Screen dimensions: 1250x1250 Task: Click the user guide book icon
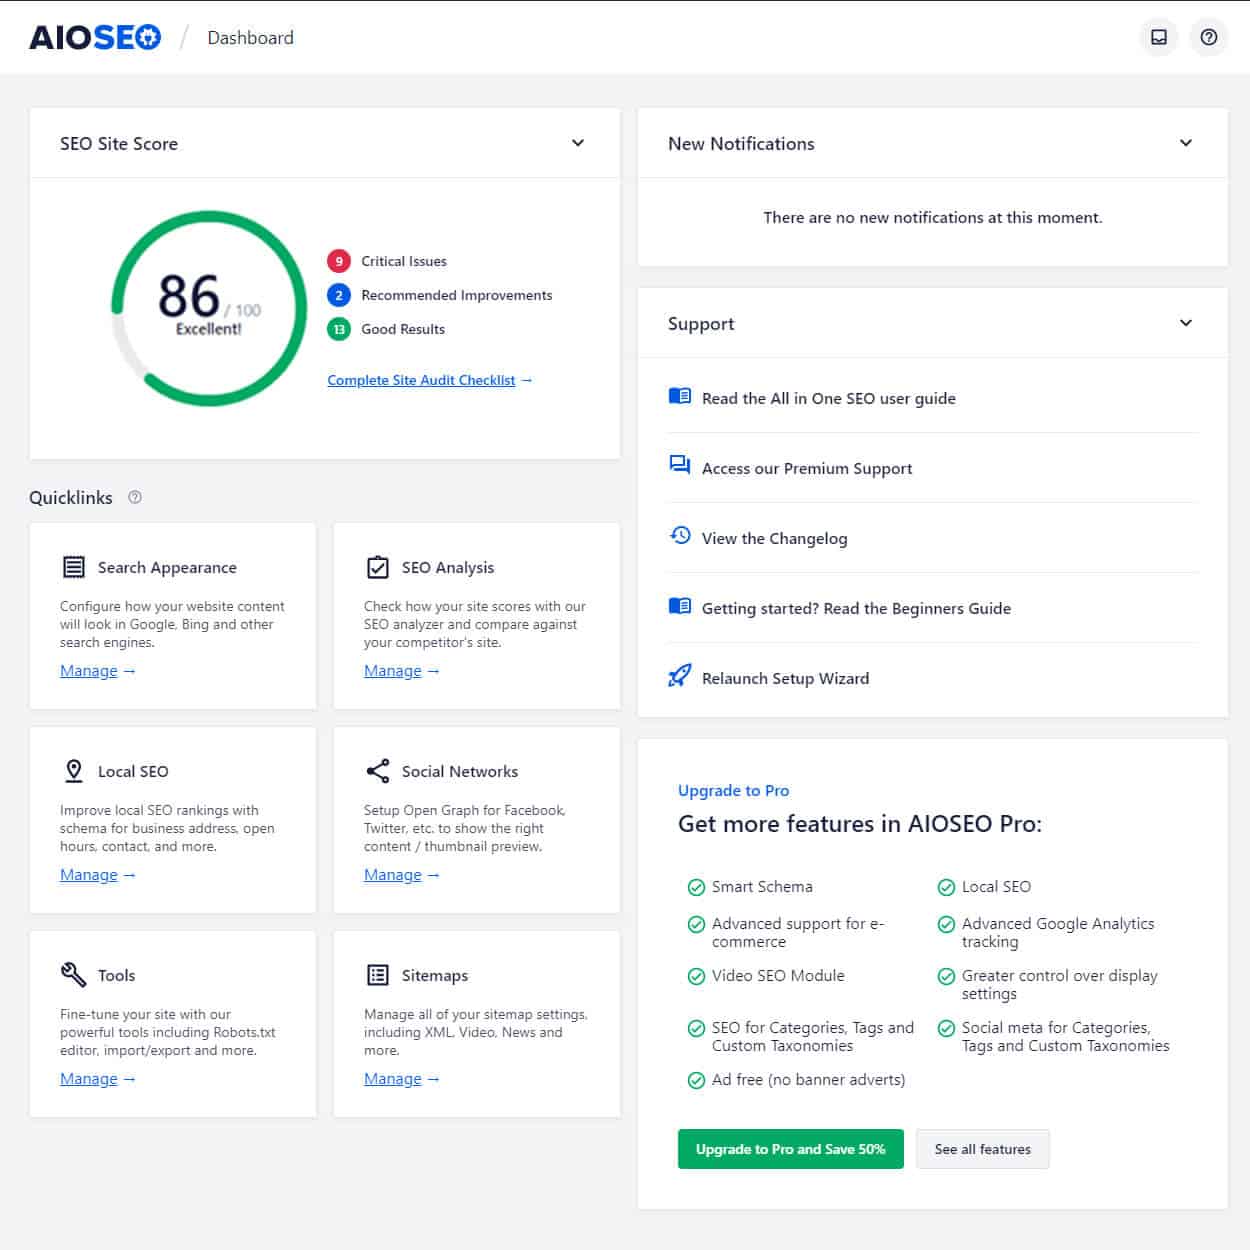[x=680, y=396]
